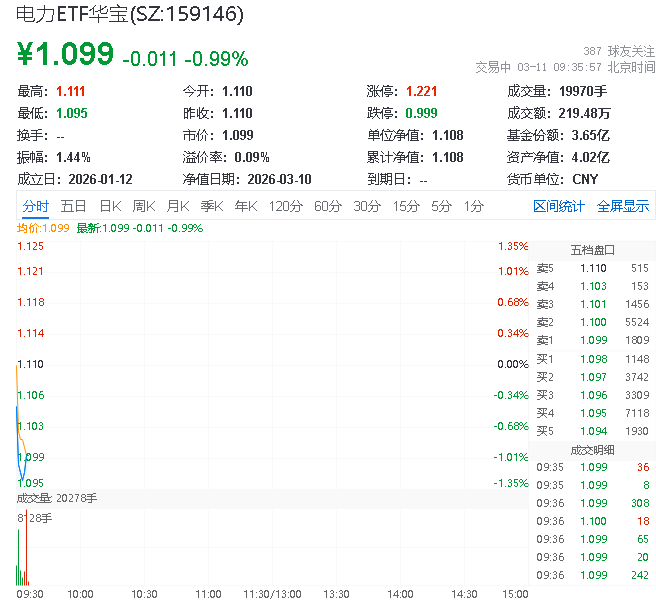Click the 区间统计 link

[559, 206]
